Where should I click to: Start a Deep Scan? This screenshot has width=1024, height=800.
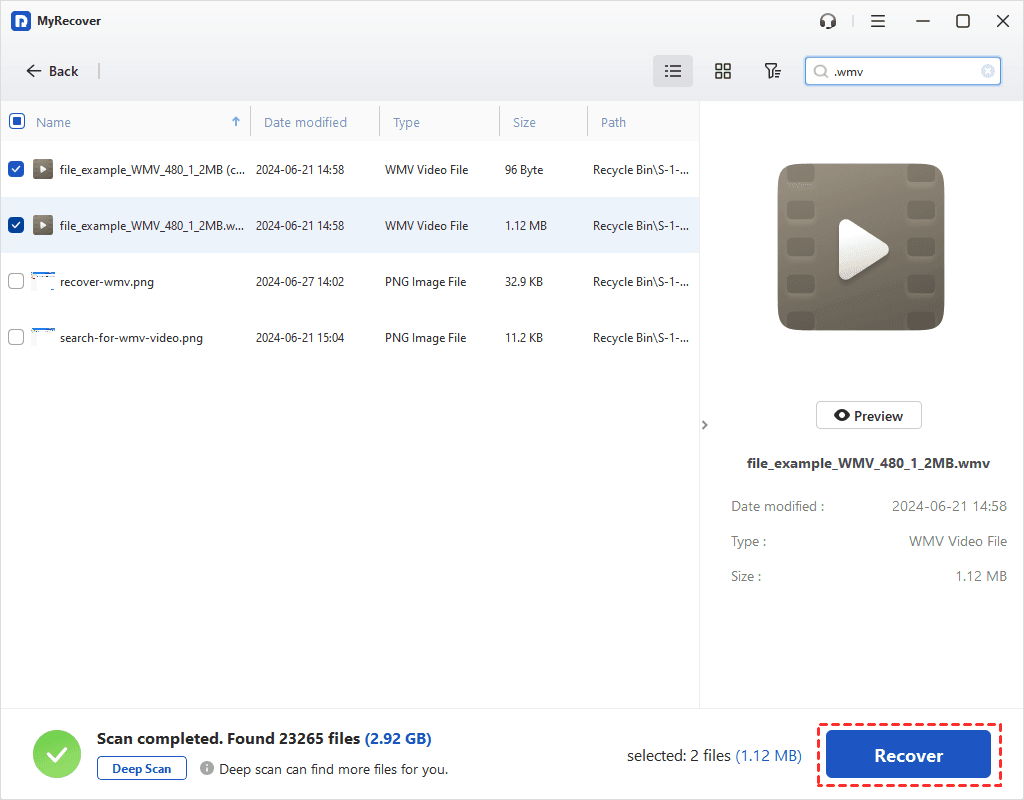point(141,768)
